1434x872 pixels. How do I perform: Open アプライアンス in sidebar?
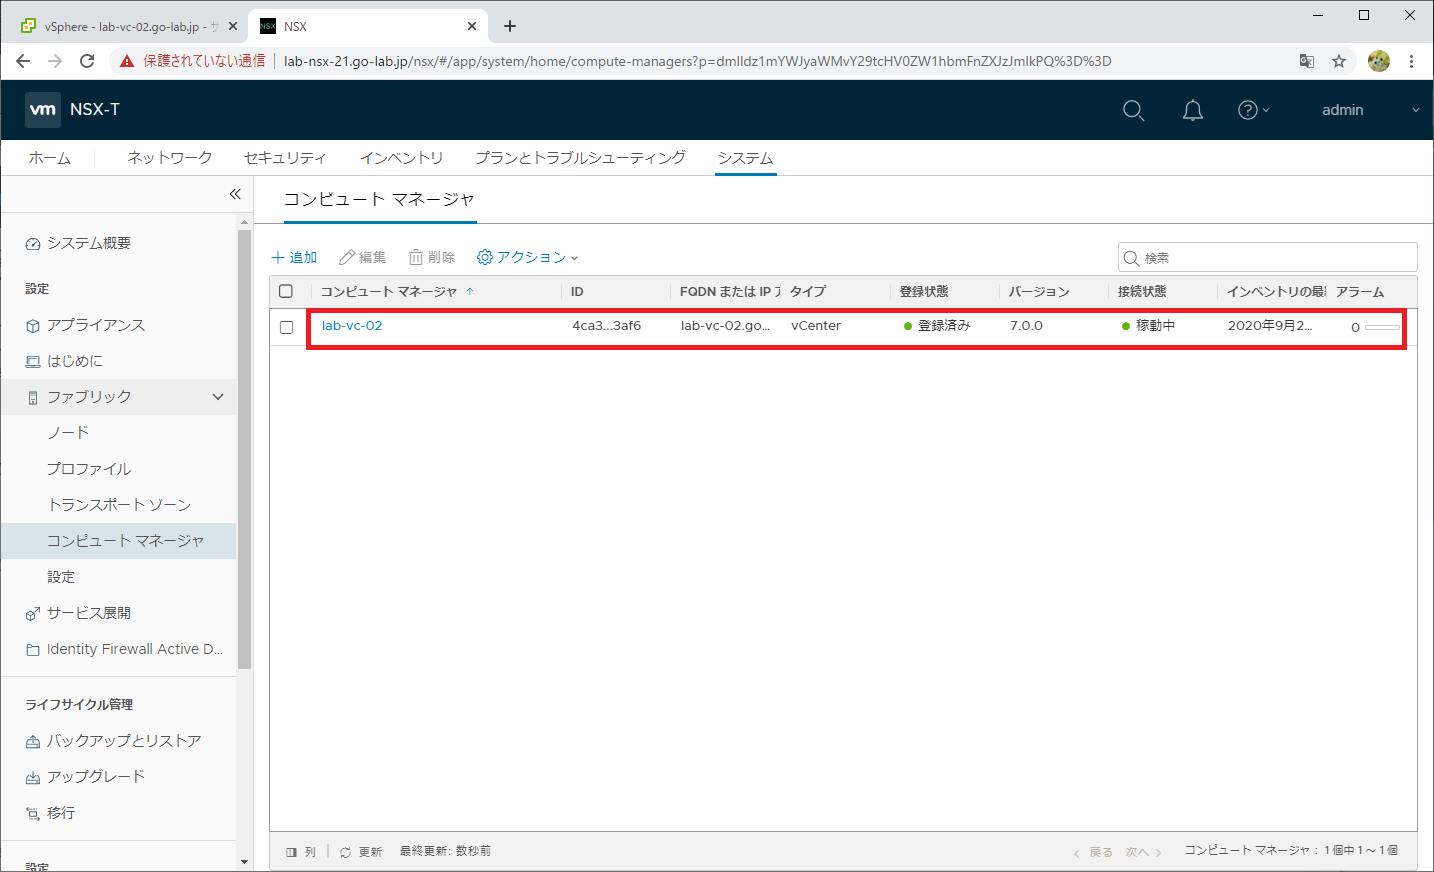95,325
